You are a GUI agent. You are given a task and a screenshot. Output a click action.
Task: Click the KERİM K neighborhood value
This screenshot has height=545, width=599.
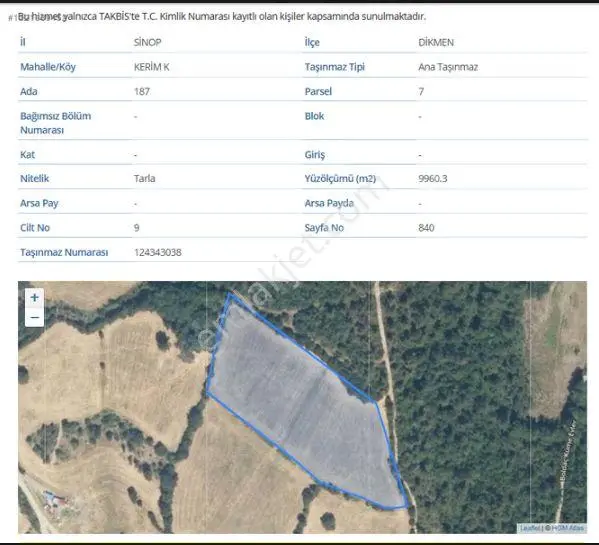151,67
